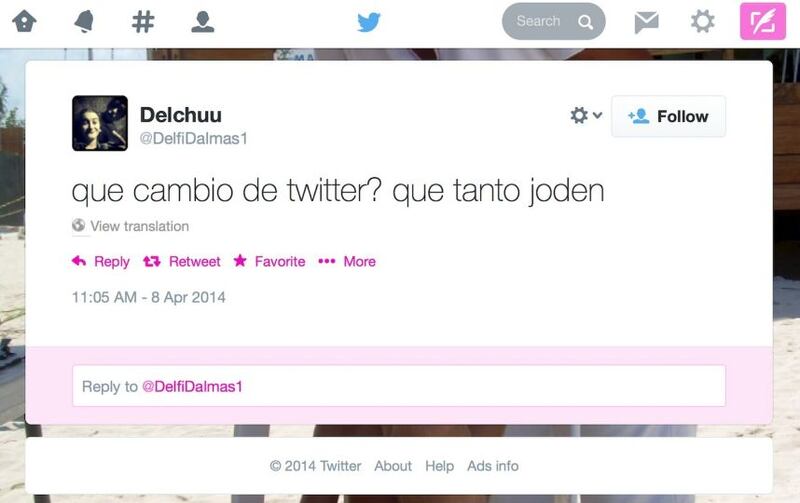Open the Discover hashtag icon
The height and width of the screenshot is (503, 800).
(x=143, y=21)
